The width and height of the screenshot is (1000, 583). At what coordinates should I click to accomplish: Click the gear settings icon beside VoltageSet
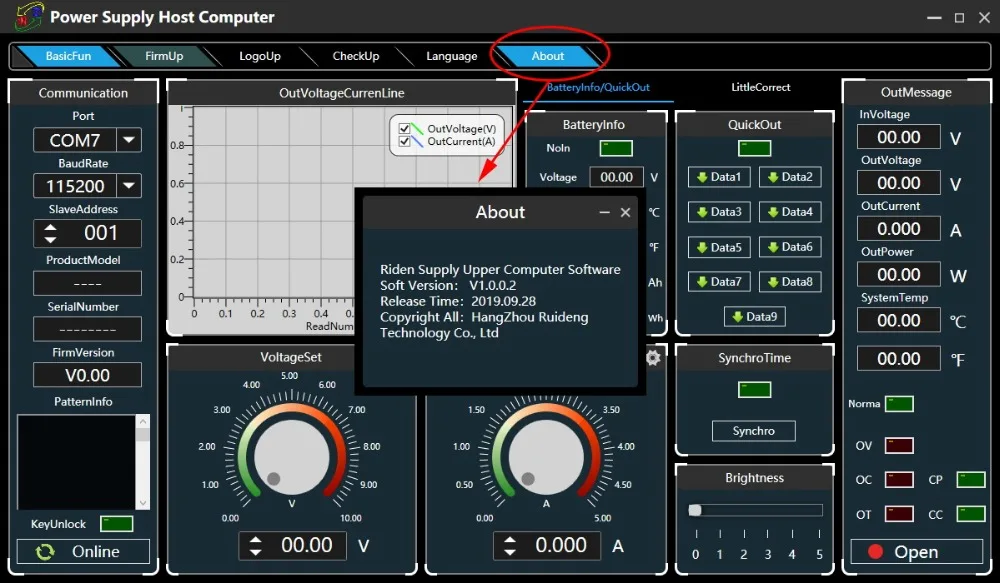click(653, 358)
